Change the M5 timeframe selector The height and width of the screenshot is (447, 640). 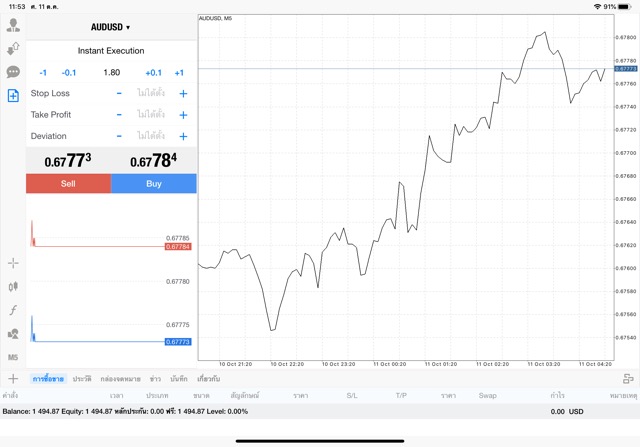click(13, 357)
